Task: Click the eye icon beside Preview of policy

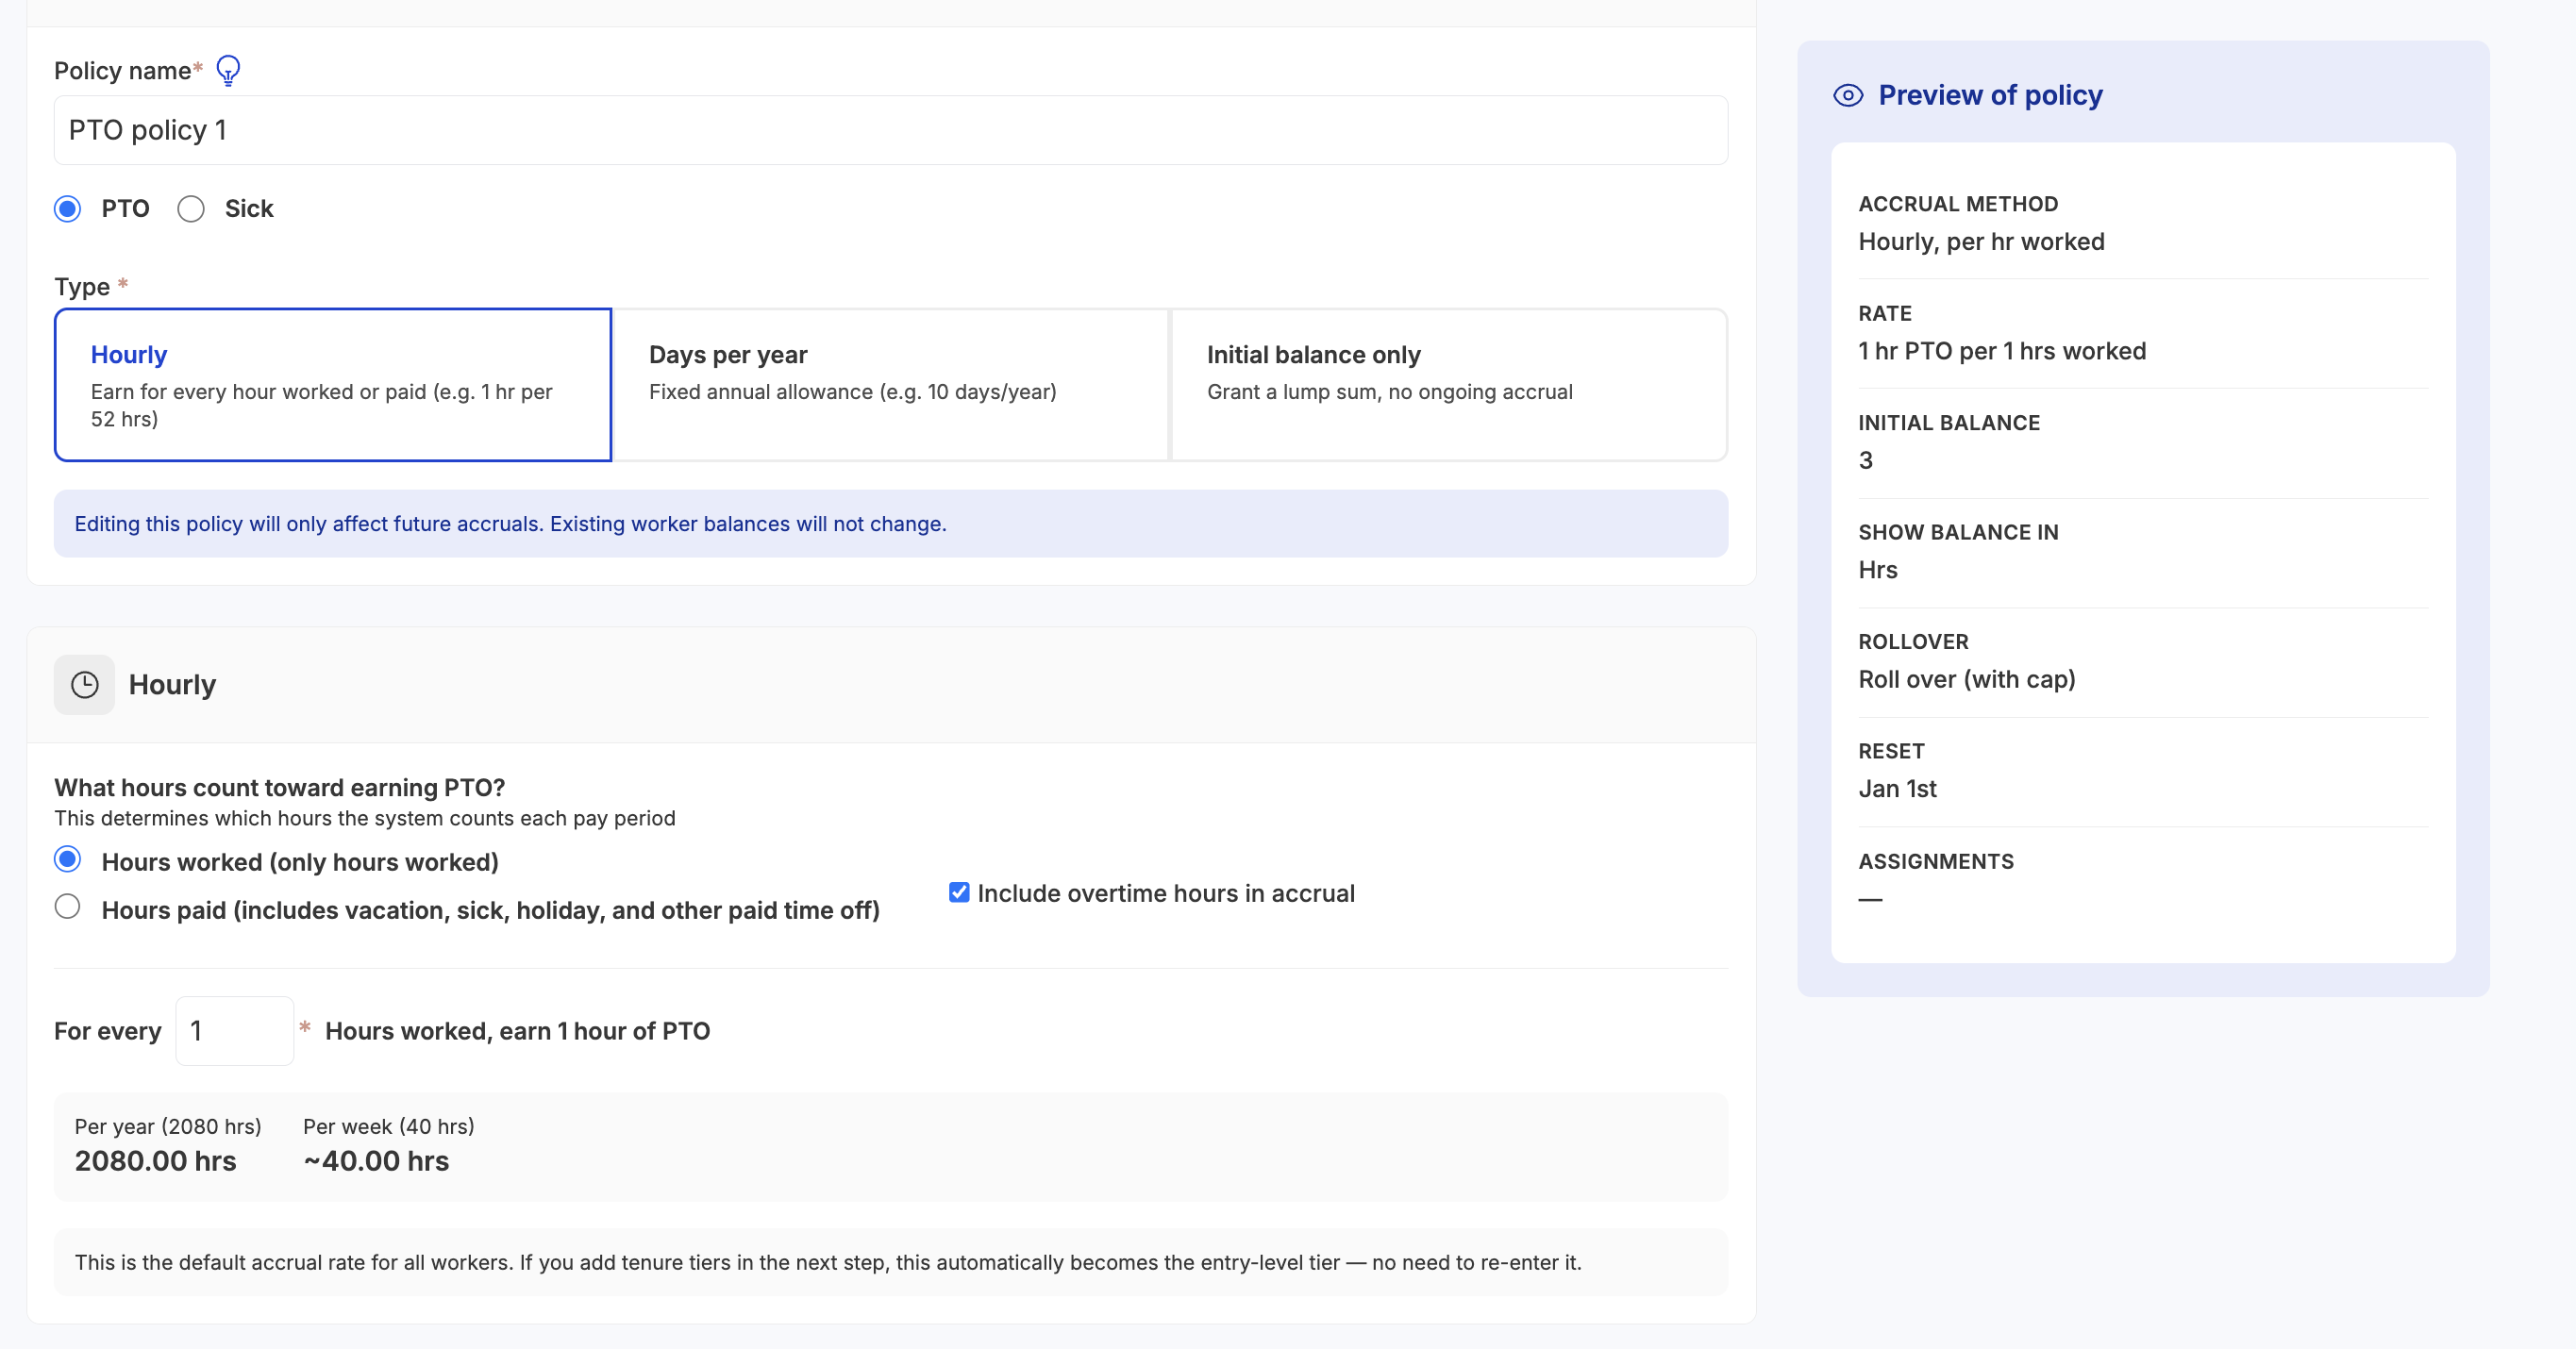Action: 1849,95
